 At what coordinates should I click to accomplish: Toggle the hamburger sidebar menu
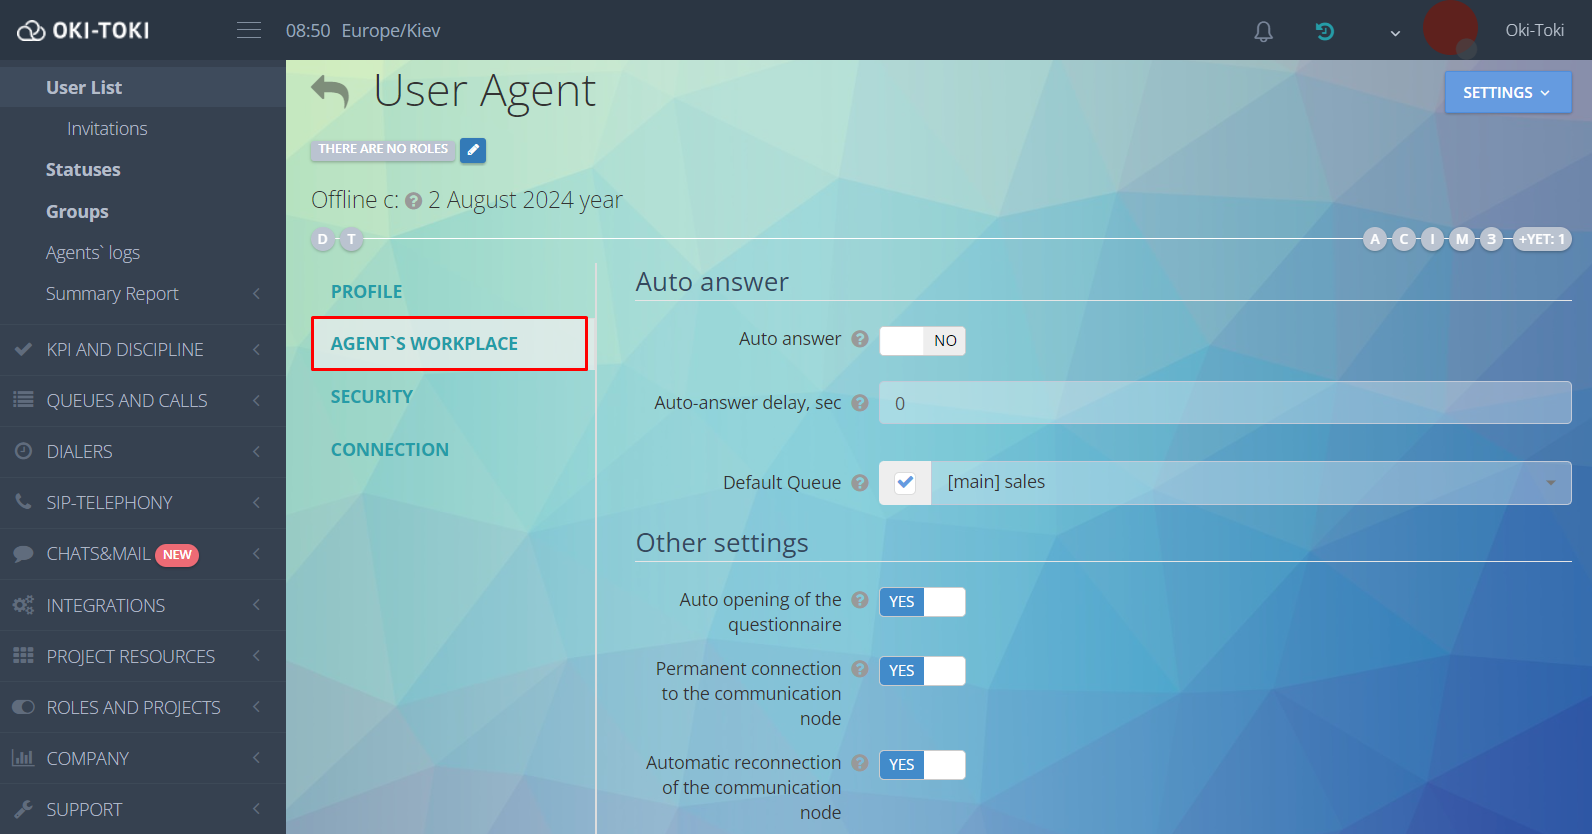point(249,31)
